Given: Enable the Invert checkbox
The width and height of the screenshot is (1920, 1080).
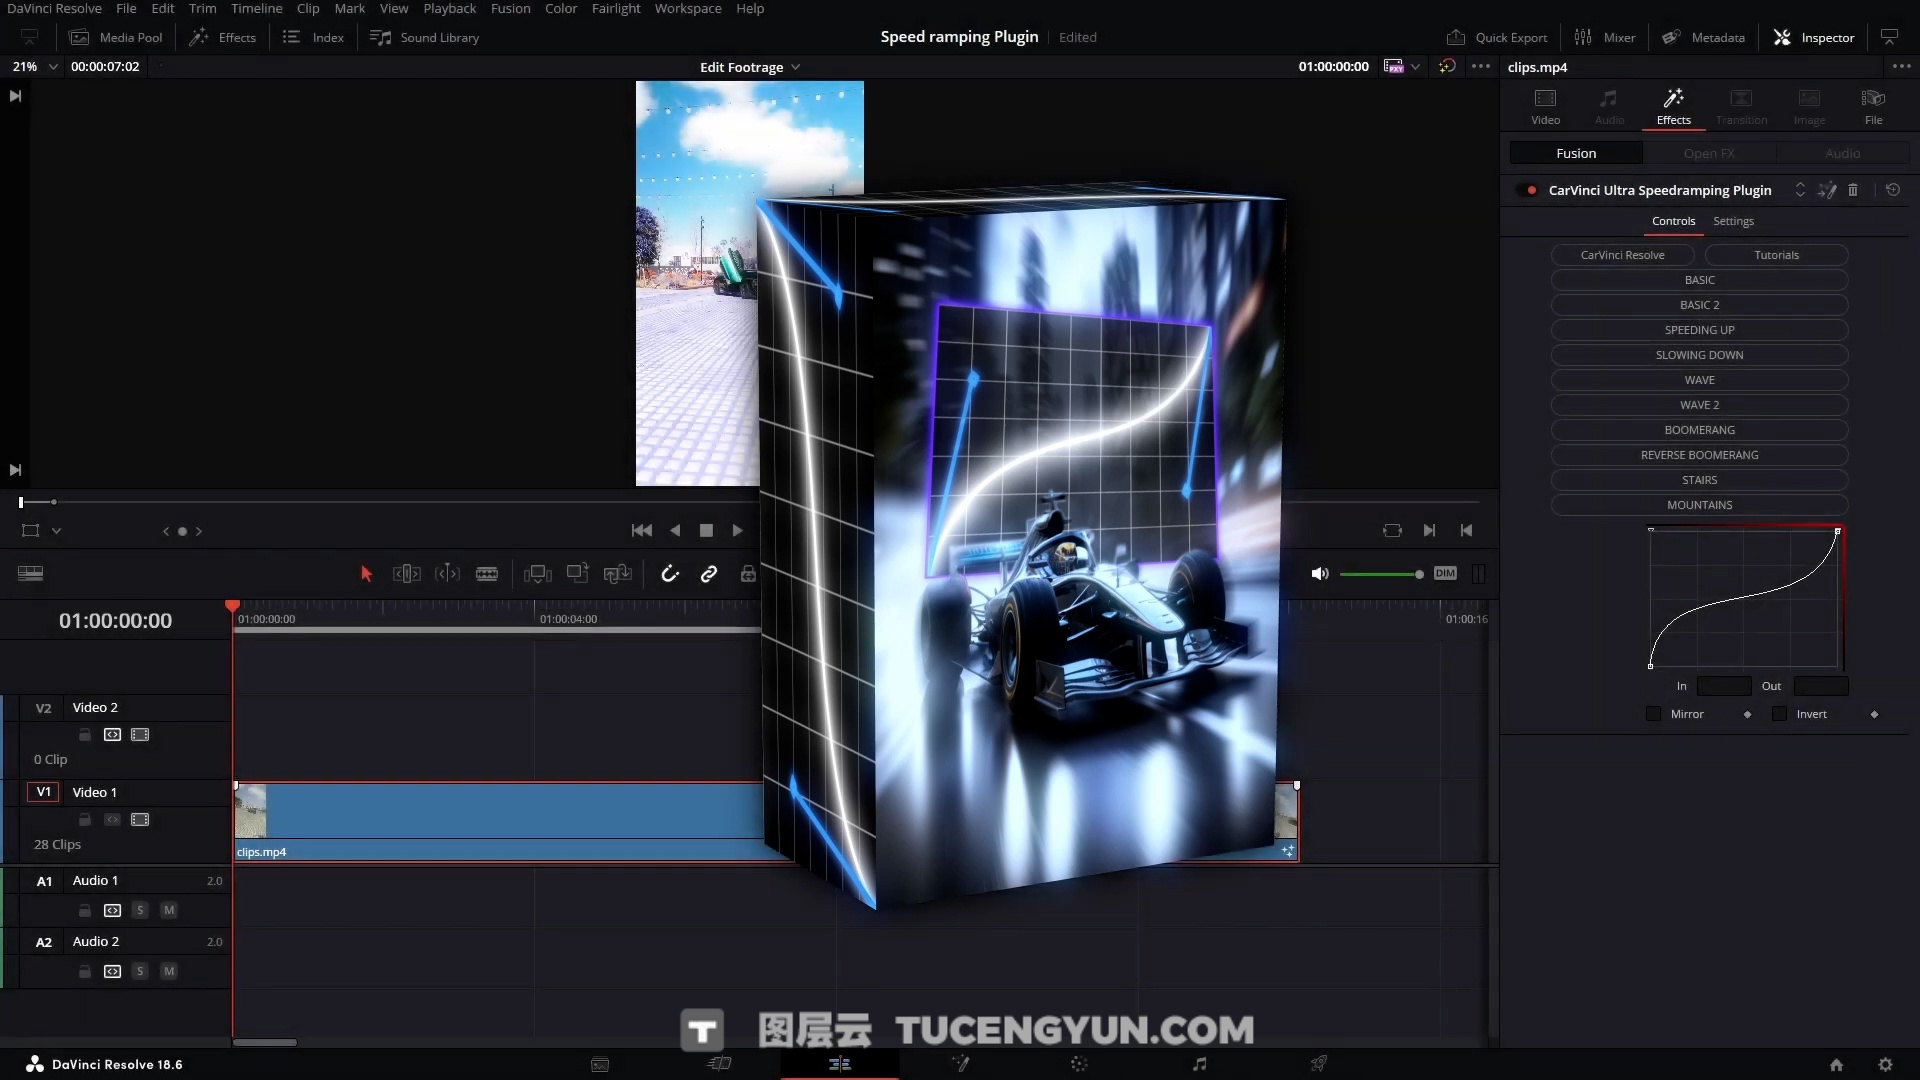Looking at the screenshot, I should pos(1779,714).
